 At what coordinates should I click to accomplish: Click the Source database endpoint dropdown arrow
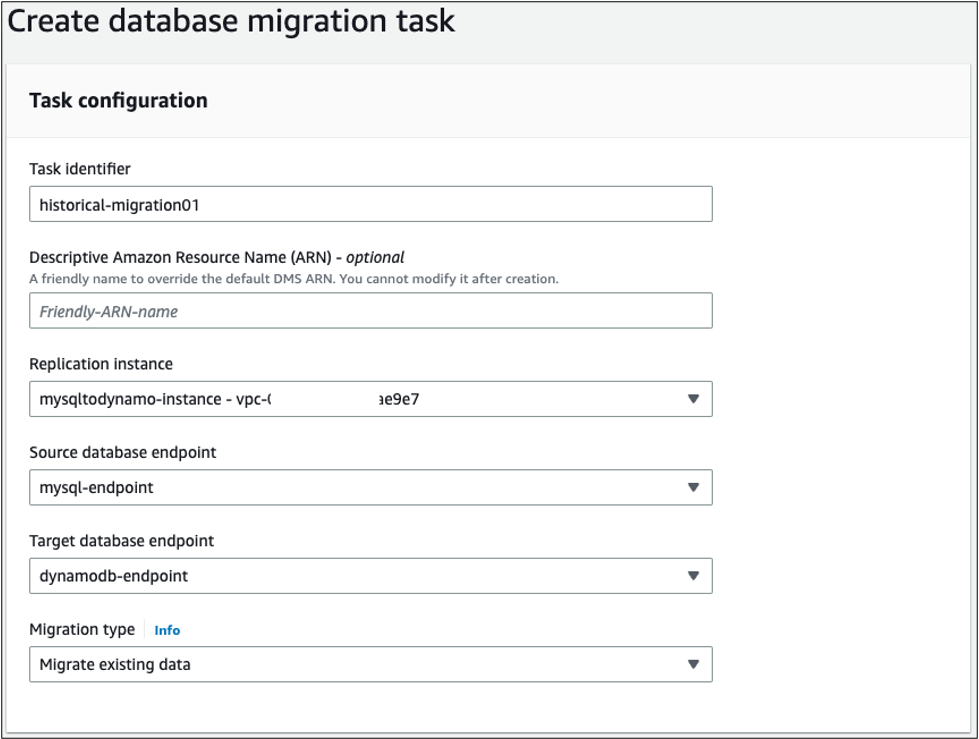[x=694, y=487]
